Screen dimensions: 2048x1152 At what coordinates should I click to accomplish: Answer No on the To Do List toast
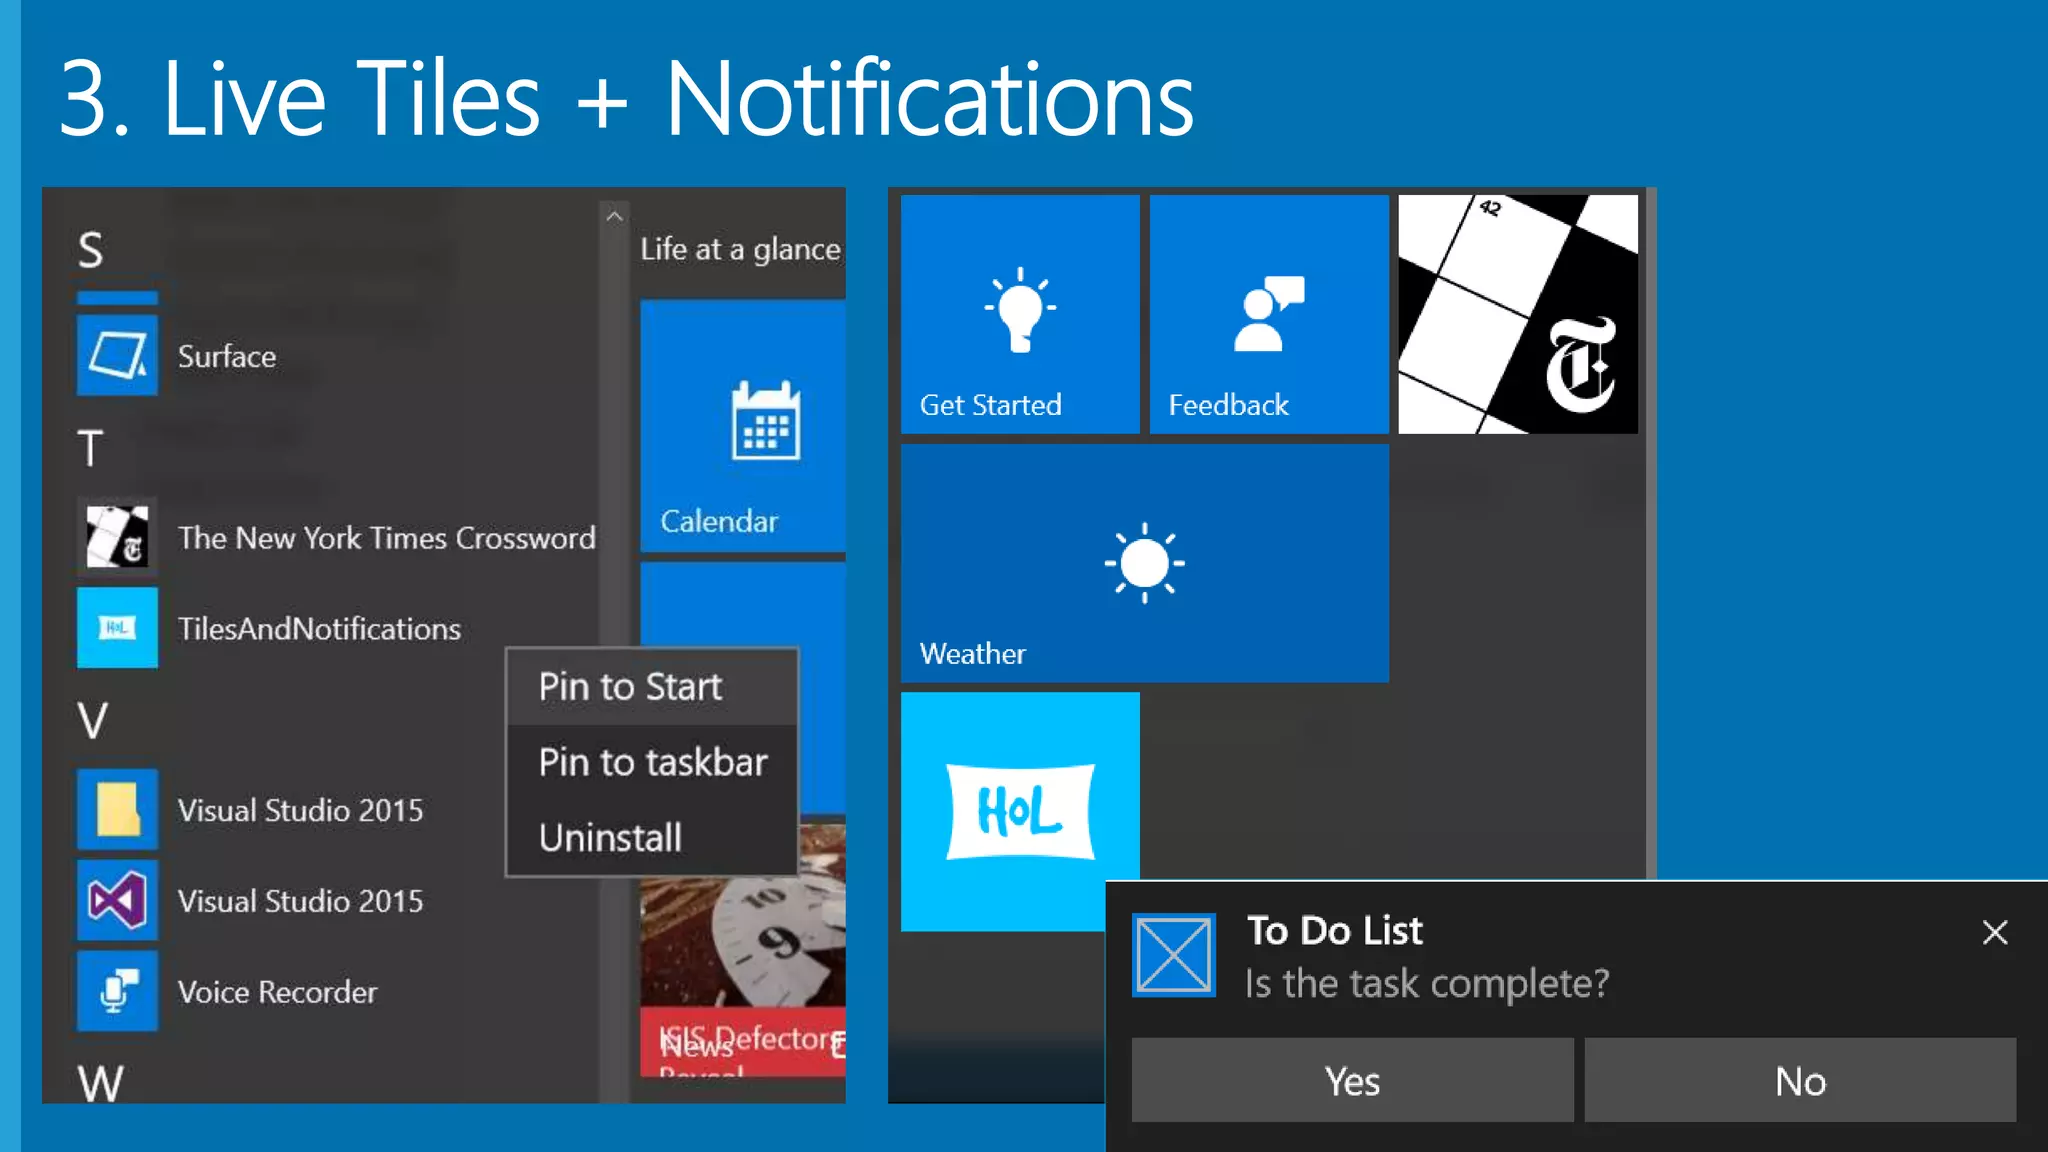click(x=1800, y=1080)
